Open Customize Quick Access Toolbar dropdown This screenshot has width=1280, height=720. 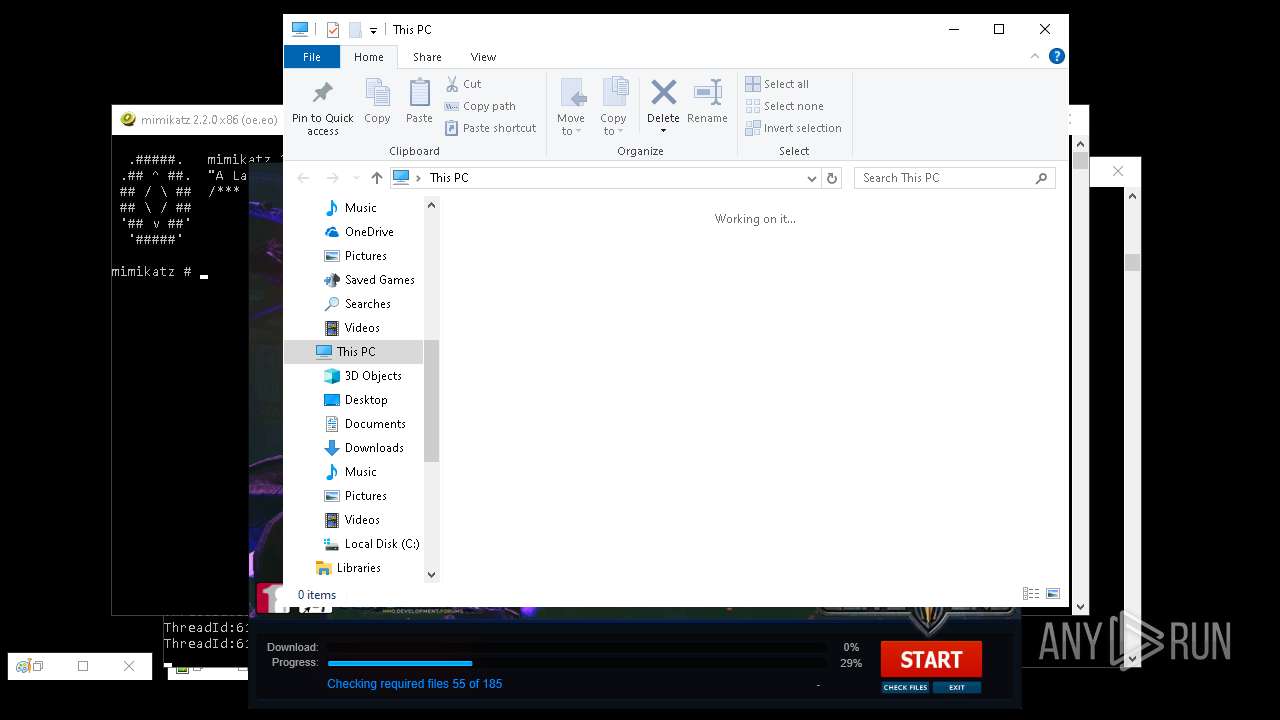373,31
